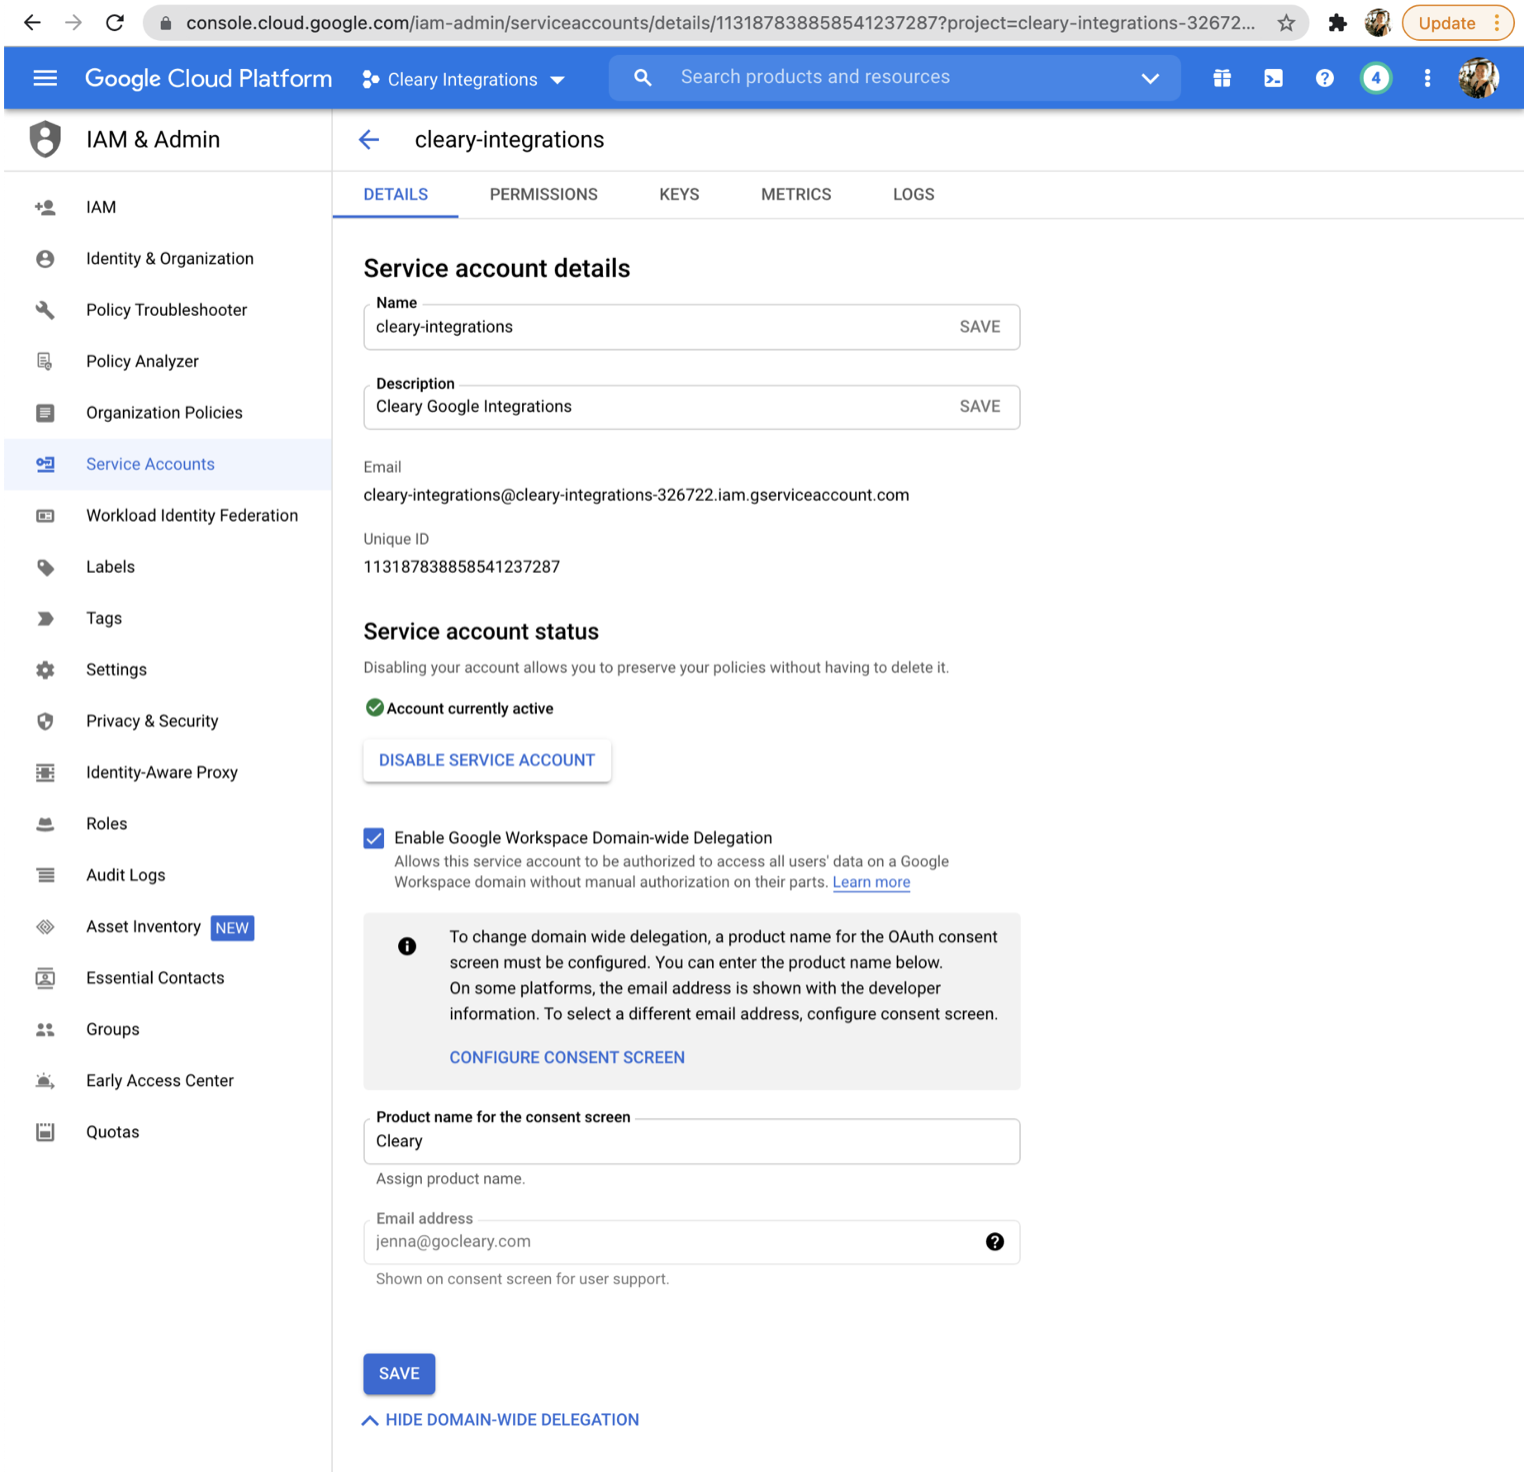Switch to the Metrics tab

pos(796,195)
